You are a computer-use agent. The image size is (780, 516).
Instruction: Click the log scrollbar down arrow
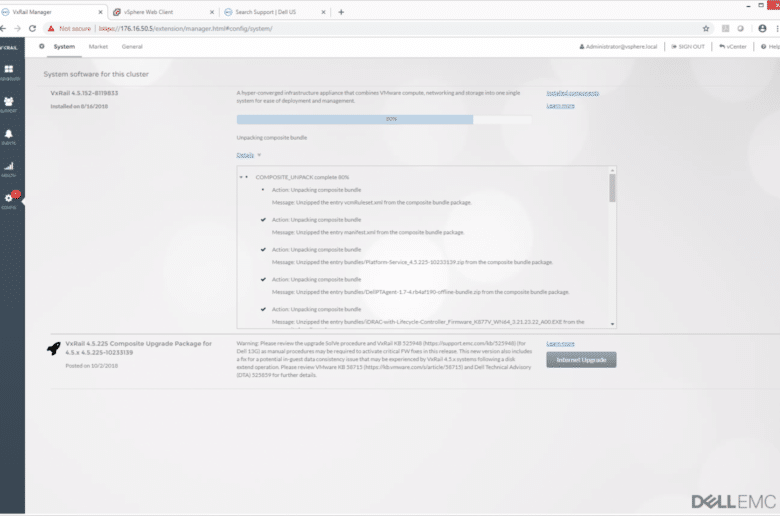[x=612, y=324]
